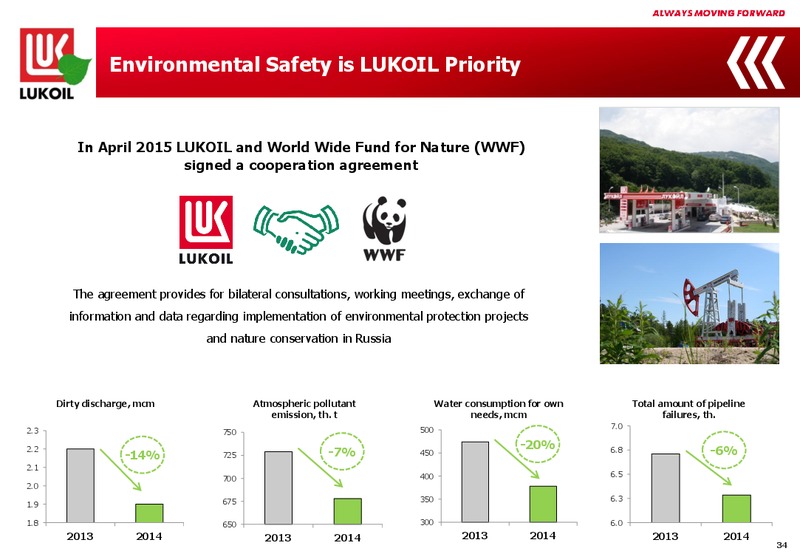
Task: Click the paragraph about bilateral consultations
Action: tap(299, 316)
